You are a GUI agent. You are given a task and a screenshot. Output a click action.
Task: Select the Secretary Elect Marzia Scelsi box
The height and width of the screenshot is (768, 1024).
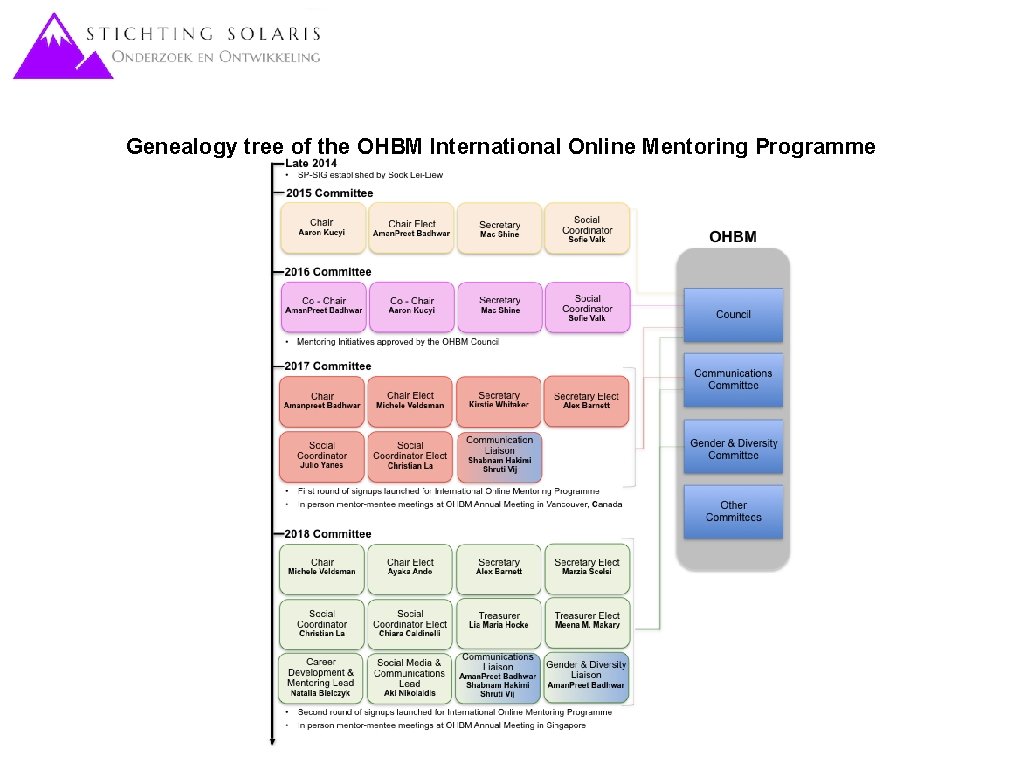587,569
